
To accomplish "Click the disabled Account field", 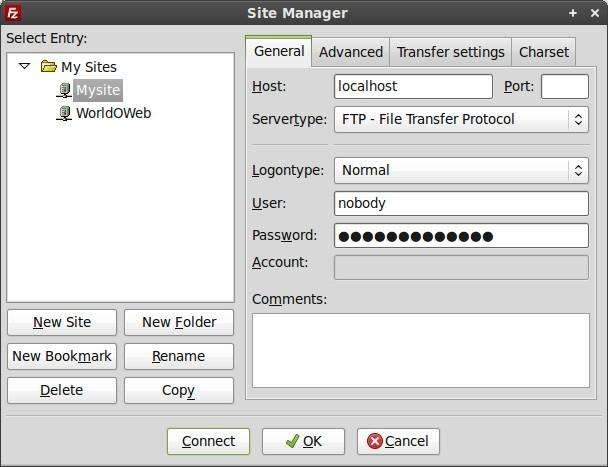I will [461, 267].
